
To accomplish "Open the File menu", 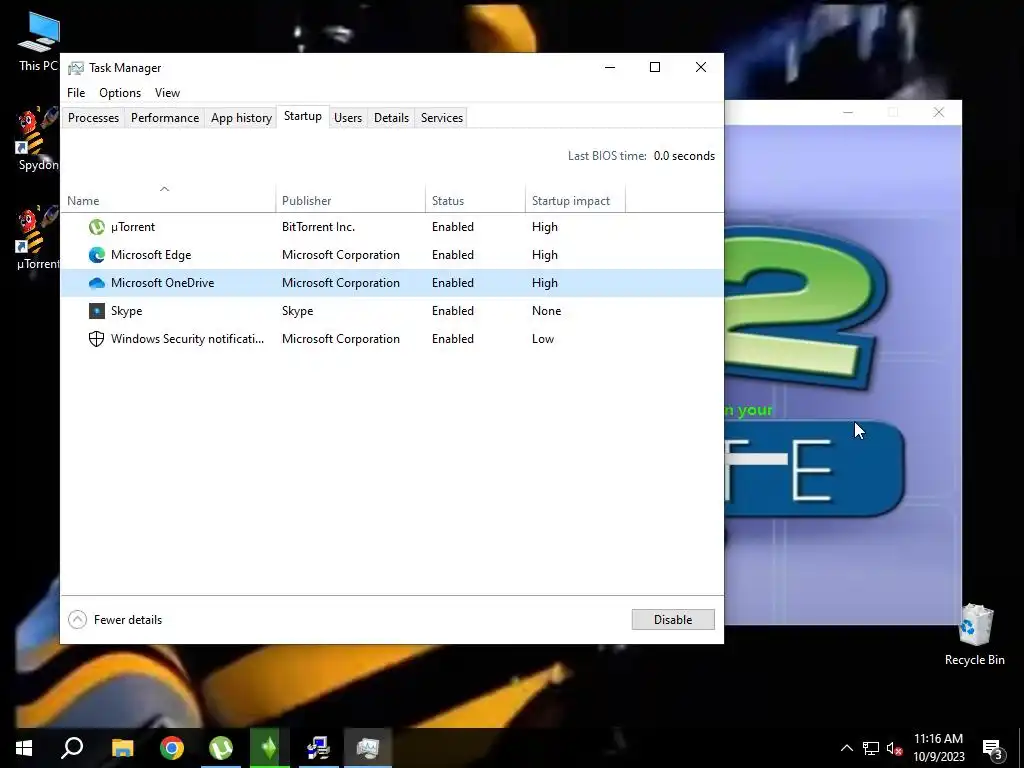I will coord(76,93).
